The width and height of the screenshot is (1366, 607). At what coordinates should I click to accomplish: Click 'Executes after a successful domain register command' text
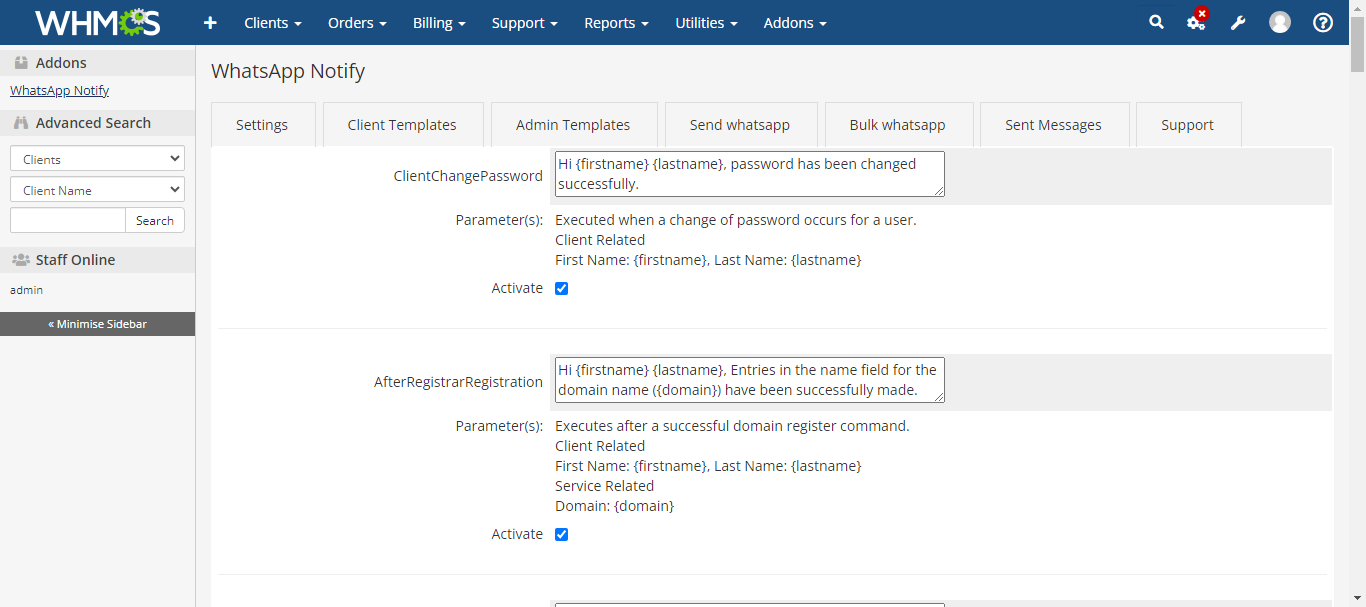point(732,426)
